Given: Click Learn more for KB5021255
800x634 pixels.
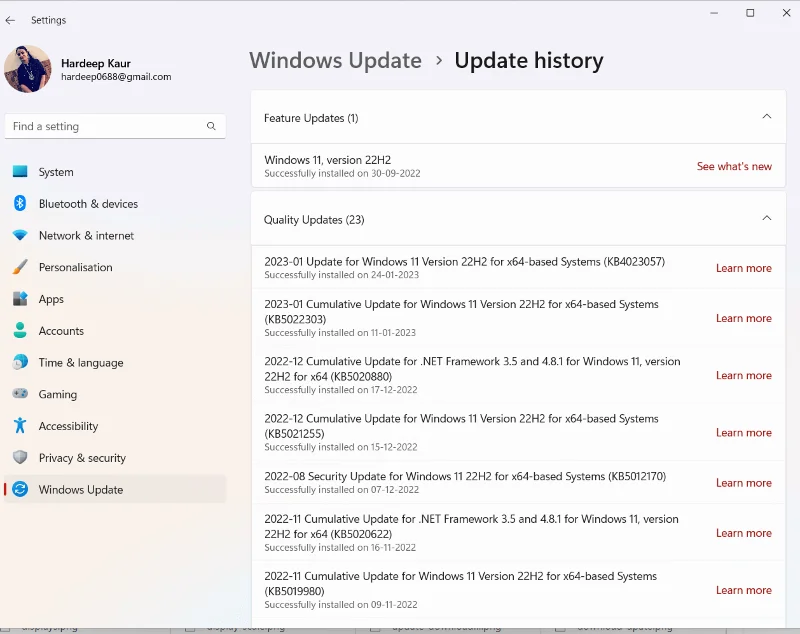Looking at the screenshot, I should 743,432.
